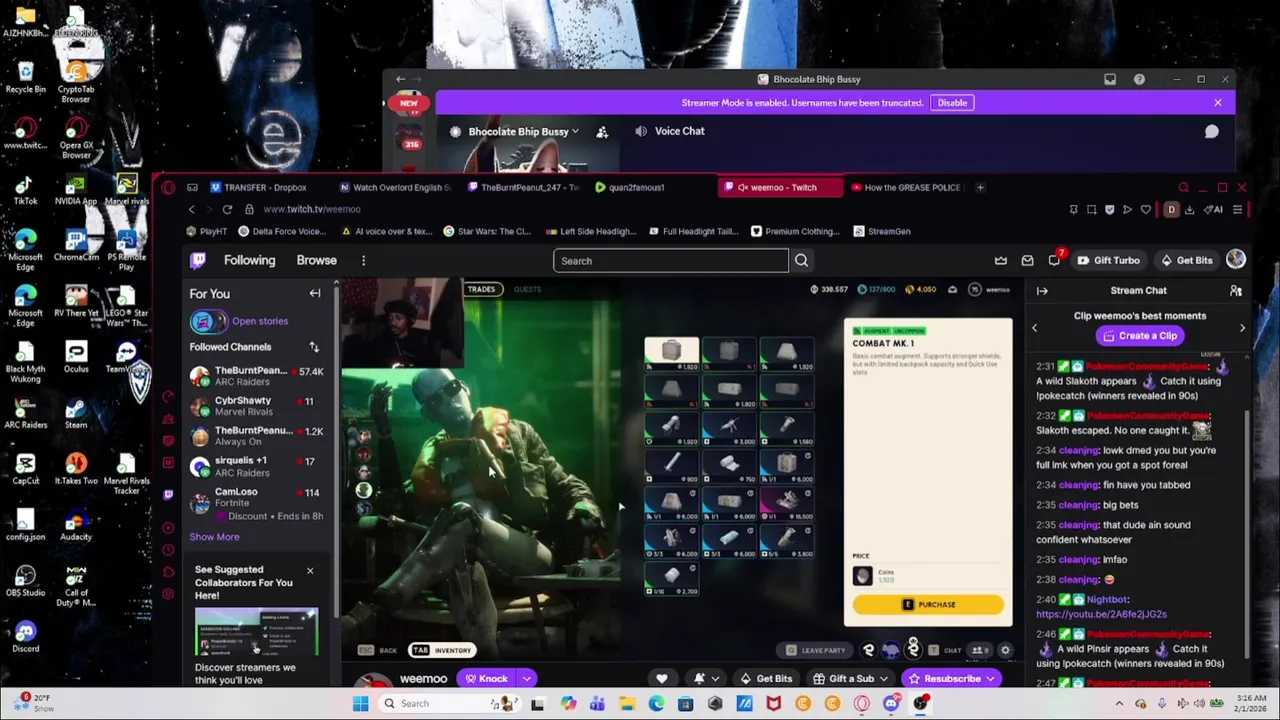The image size is (1280, 720).
Task: Click the browser address bar URL
Action: tap(312, 210)
